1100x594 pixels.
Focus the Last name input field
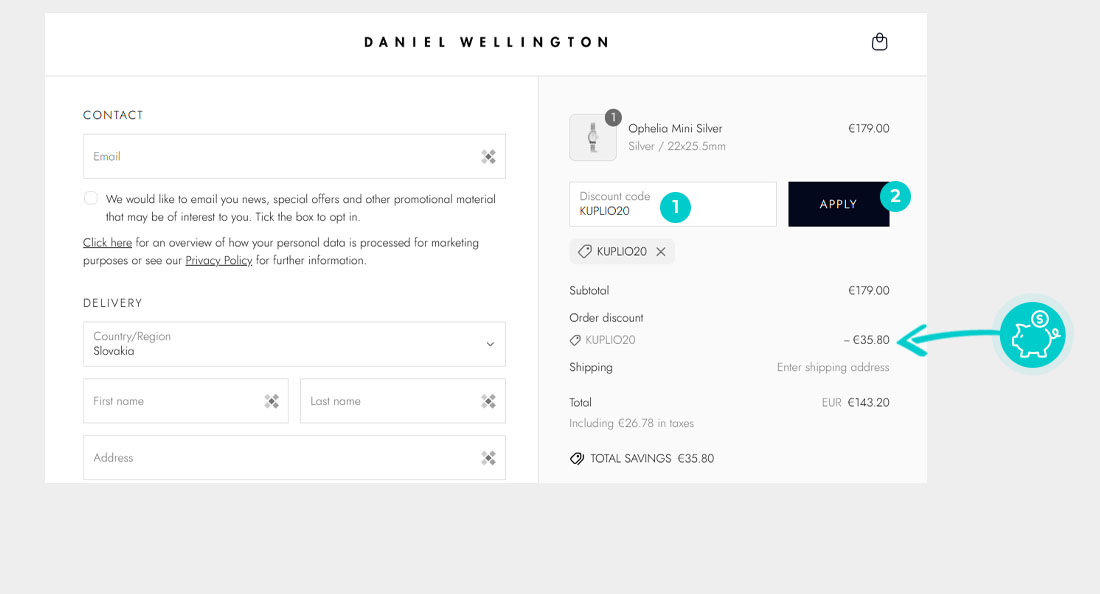coord(403,401)
